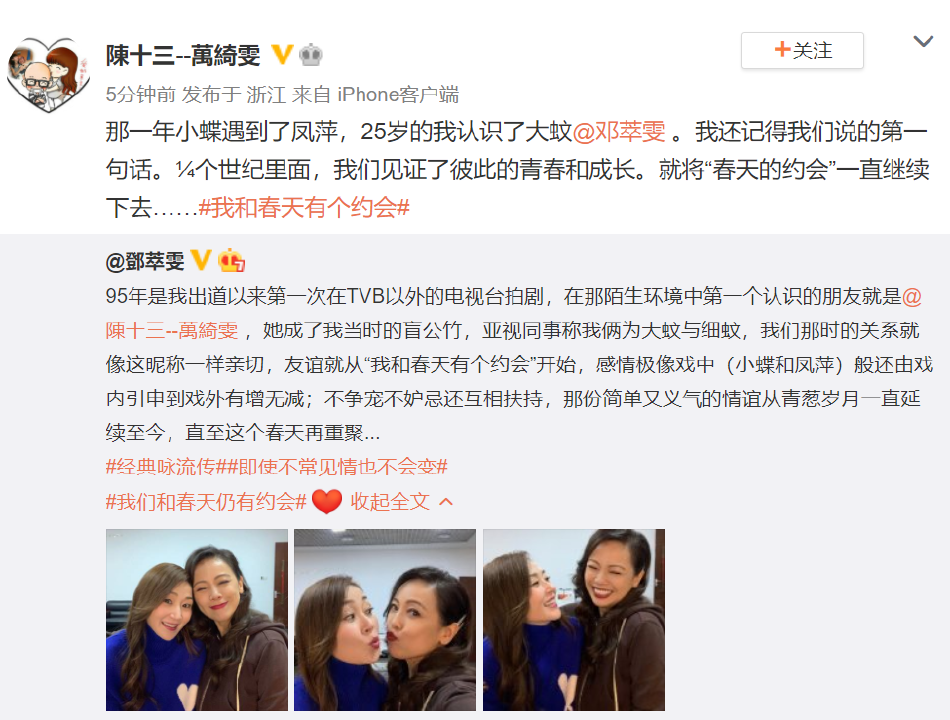Image resolution: width=950 pixels, height=720 pixels.
Task: Open the 陳十三--萬綺雯 username link
Action: coord(183,55)
